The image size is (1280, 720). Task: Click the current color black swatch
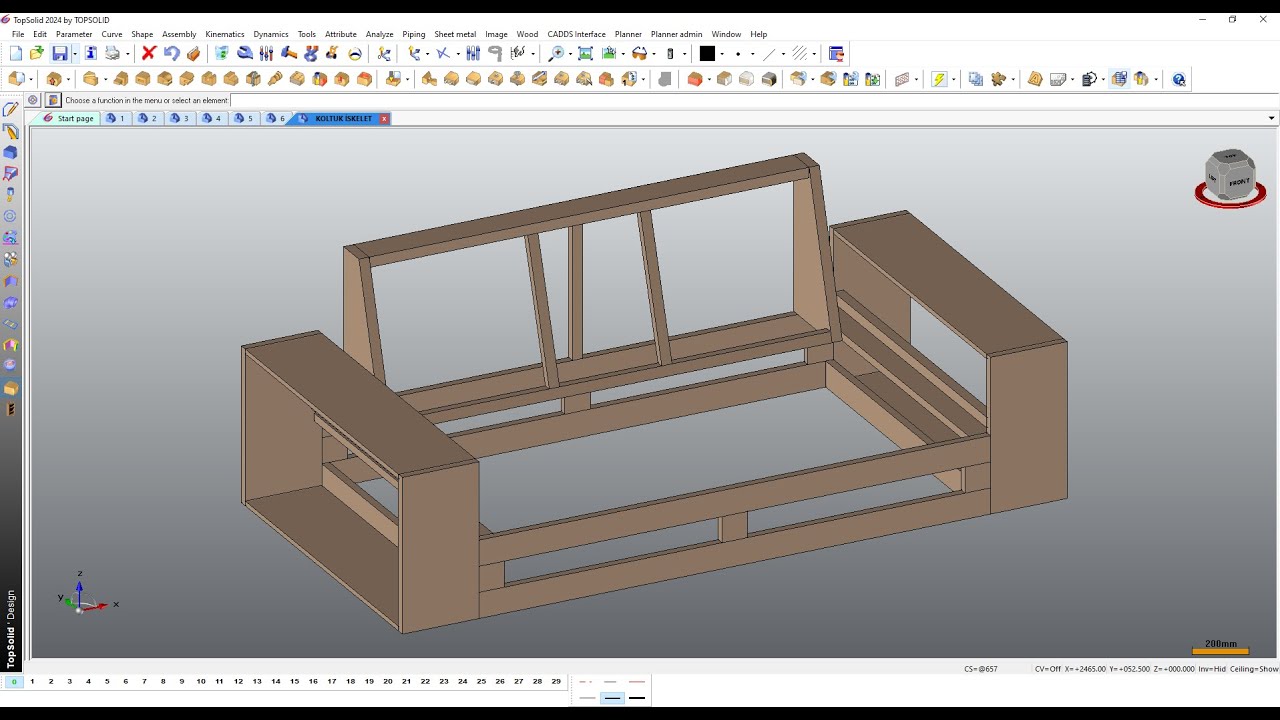coord(707,53)
